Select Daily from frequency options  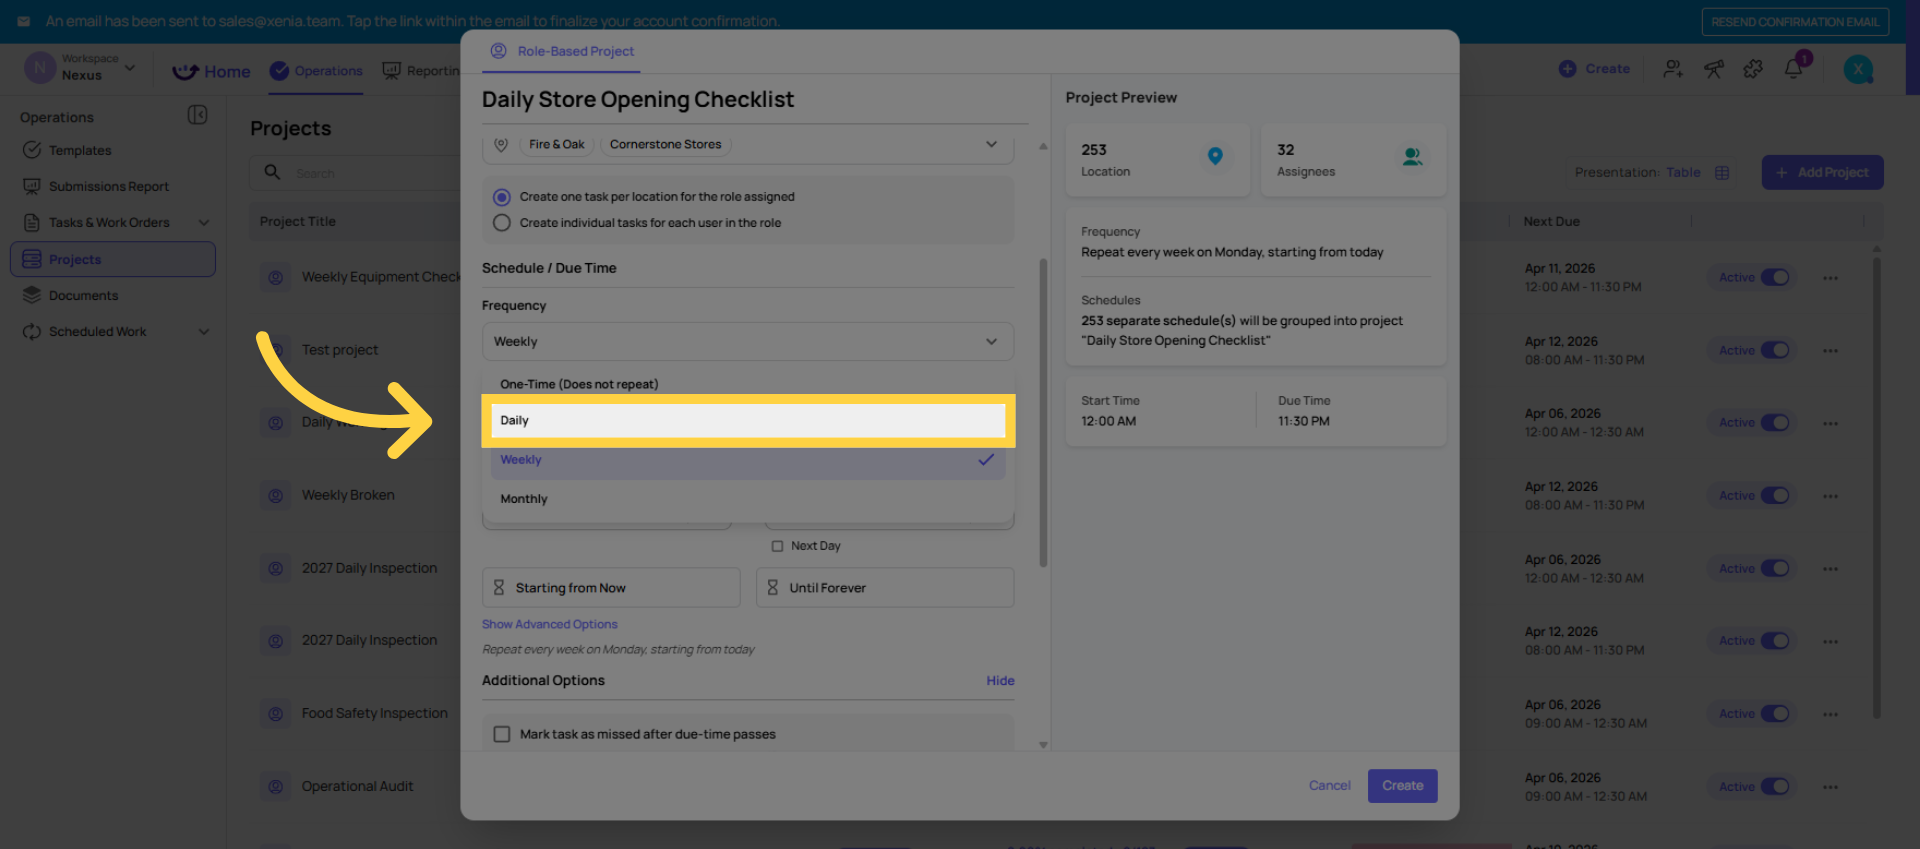click(x=747, y=420)
